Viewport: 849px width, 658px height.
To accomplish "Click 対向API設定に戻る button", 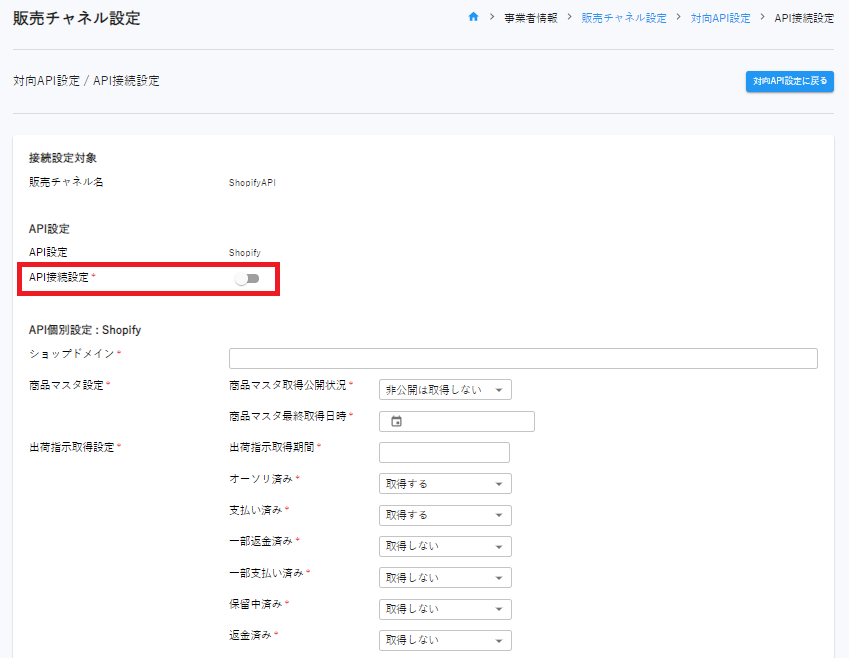I will coord(789,81).
